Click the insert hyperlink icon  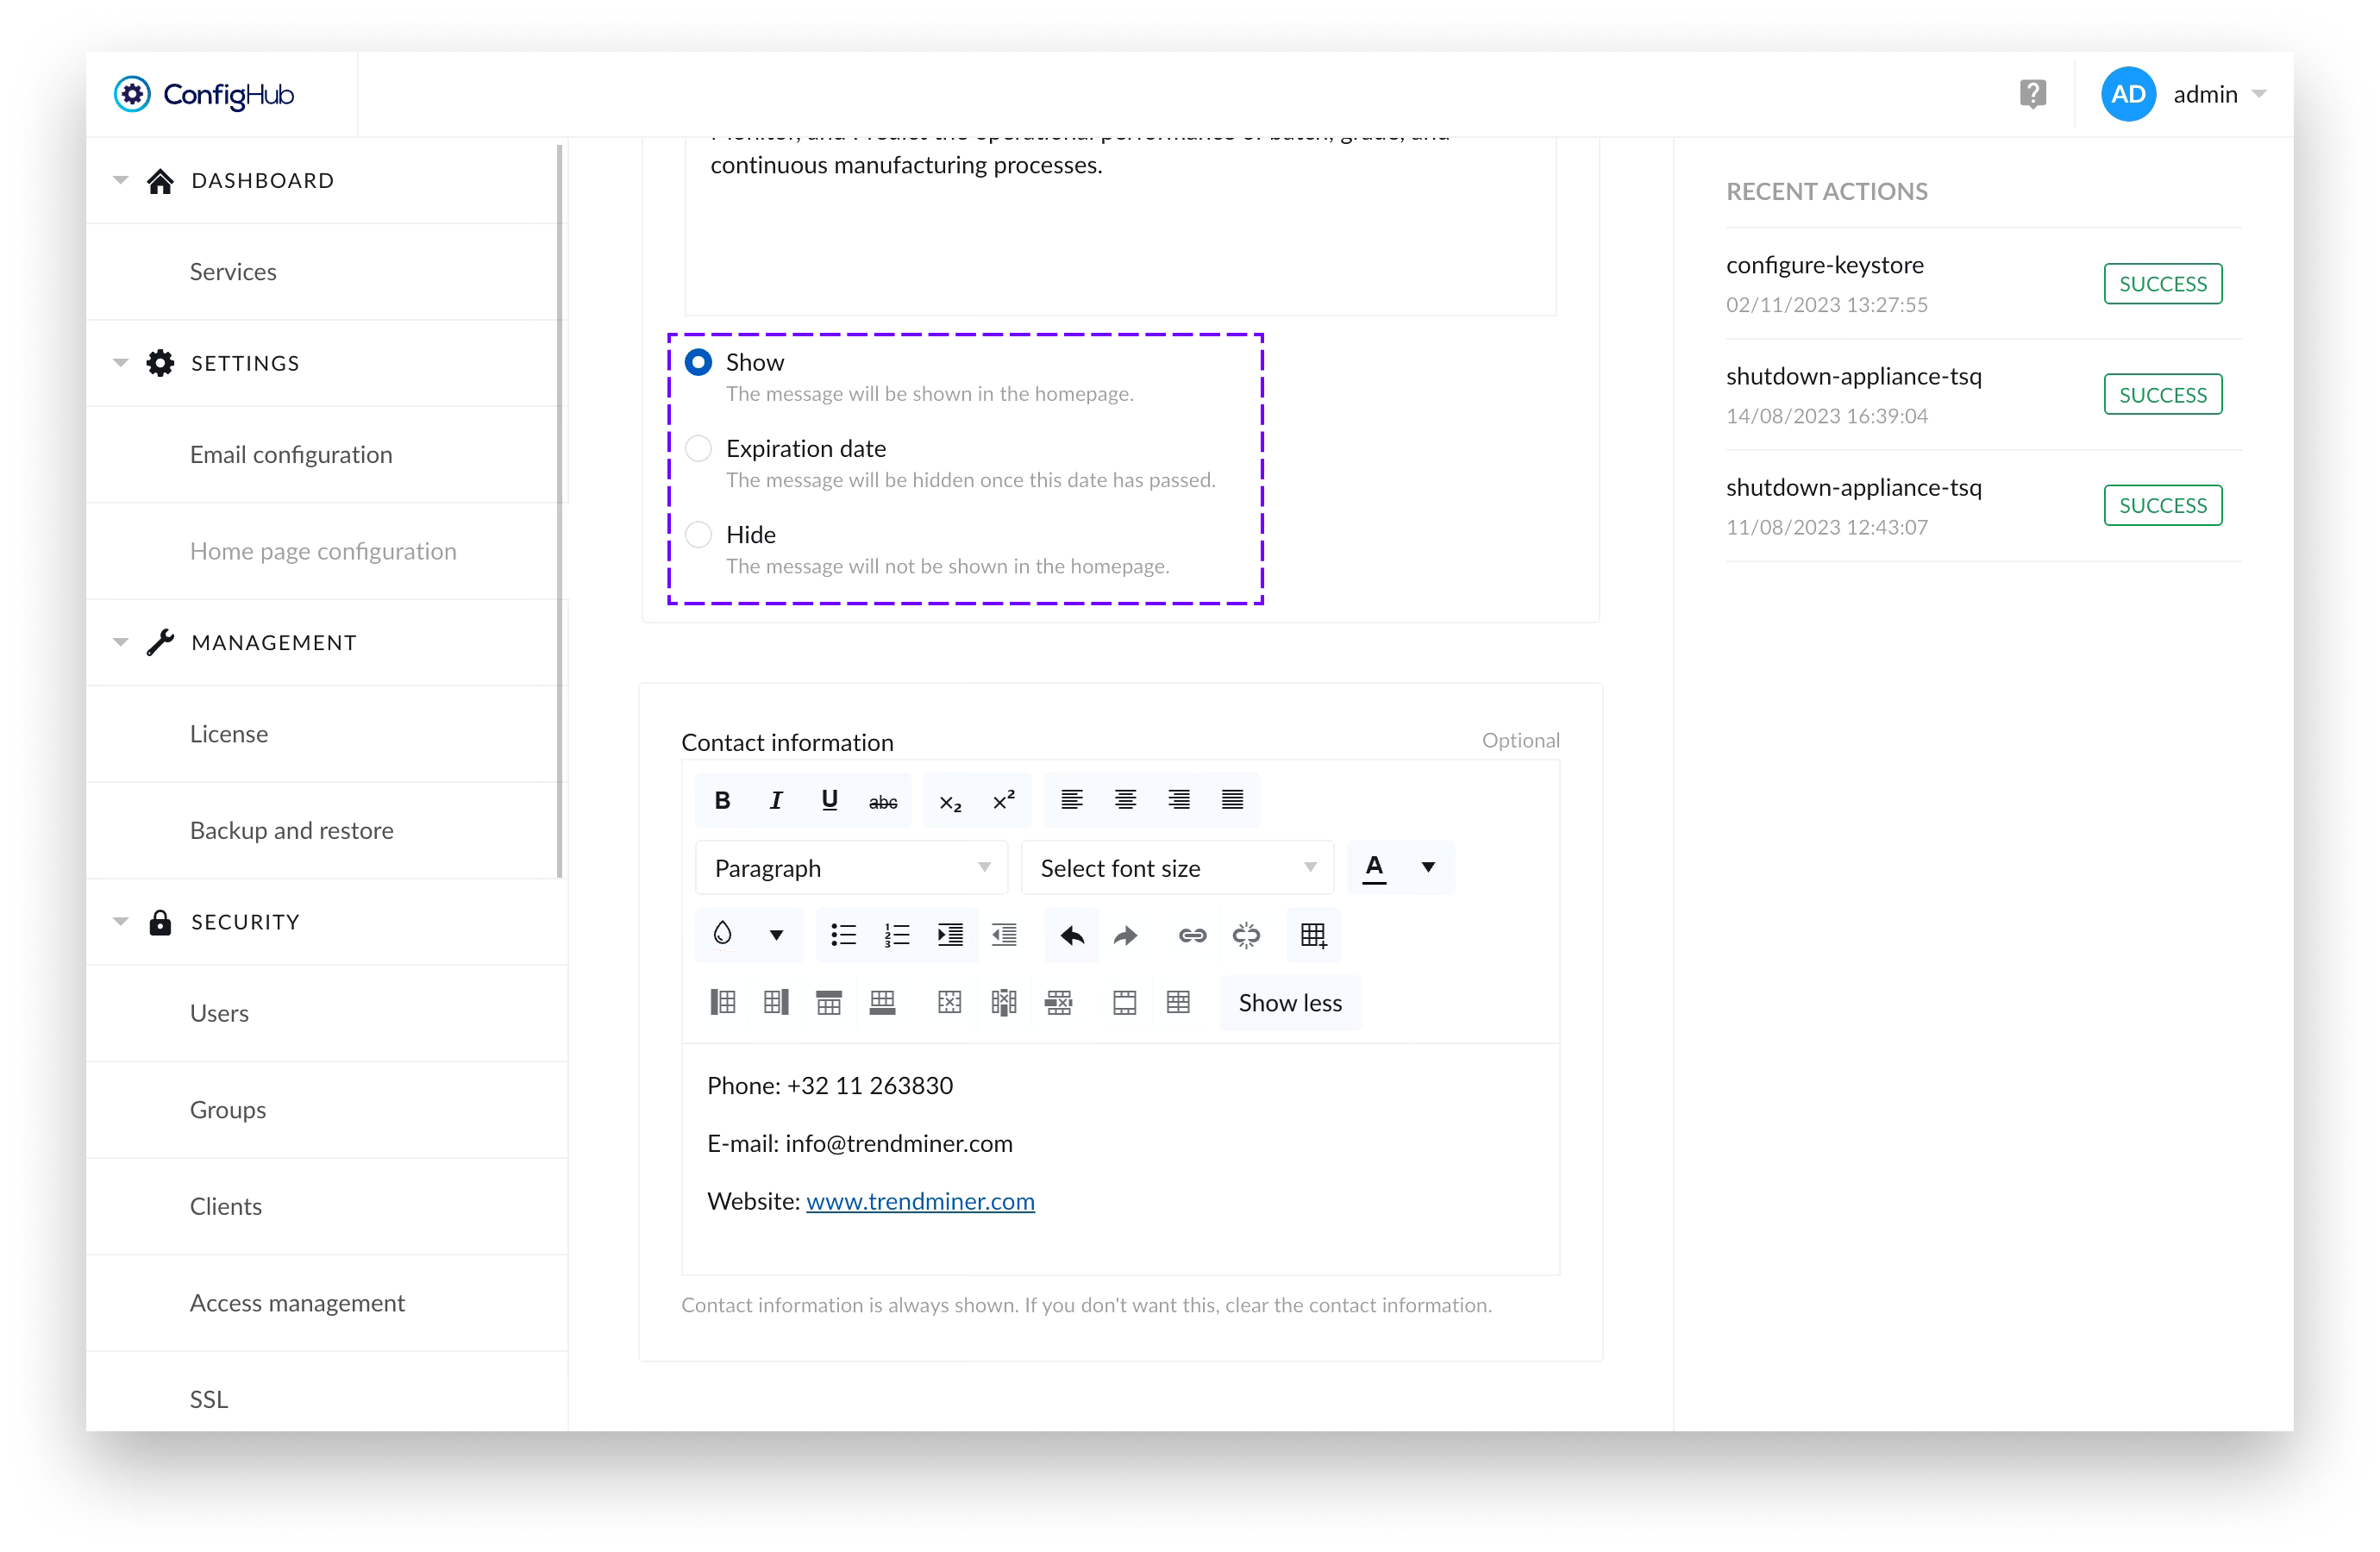[1192, 935]
